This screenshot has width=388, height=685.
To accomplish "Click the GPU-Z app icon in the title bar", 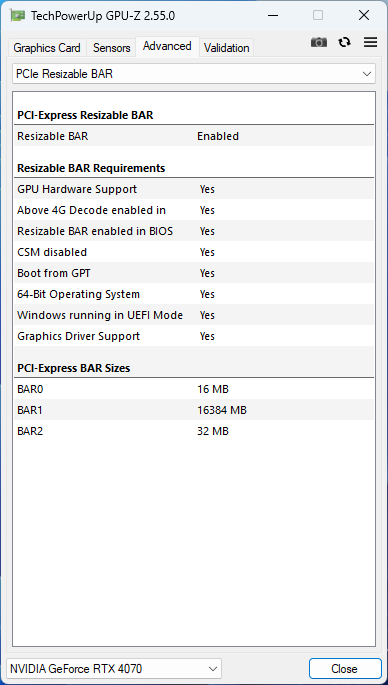I will pos(17,16).
